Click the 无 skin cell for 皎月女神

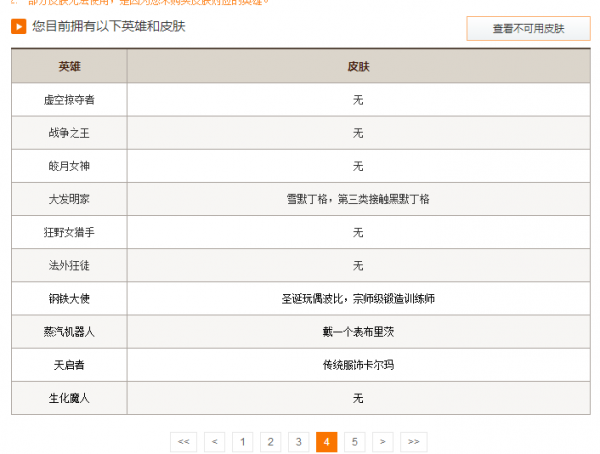359,166
